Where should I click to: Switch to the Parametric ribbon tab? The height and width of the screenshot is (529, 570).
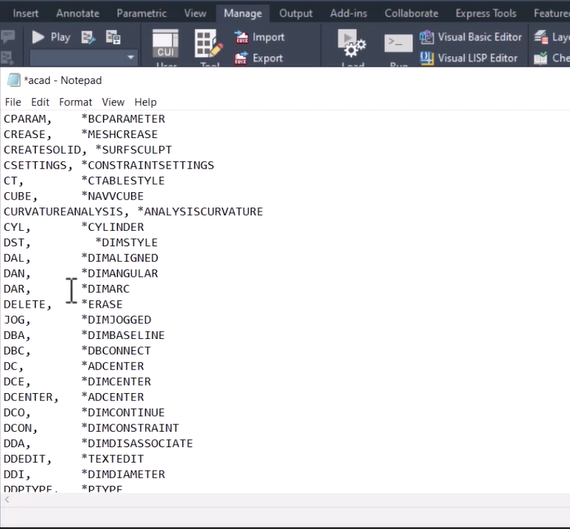141,13
